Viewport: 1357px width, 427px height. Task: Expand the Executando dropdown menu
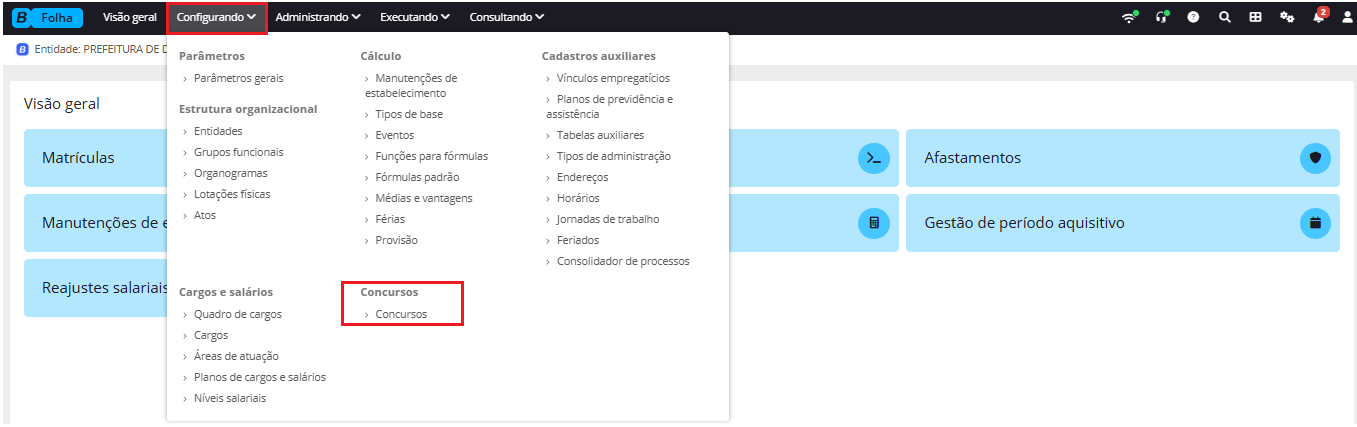point(415,17)
